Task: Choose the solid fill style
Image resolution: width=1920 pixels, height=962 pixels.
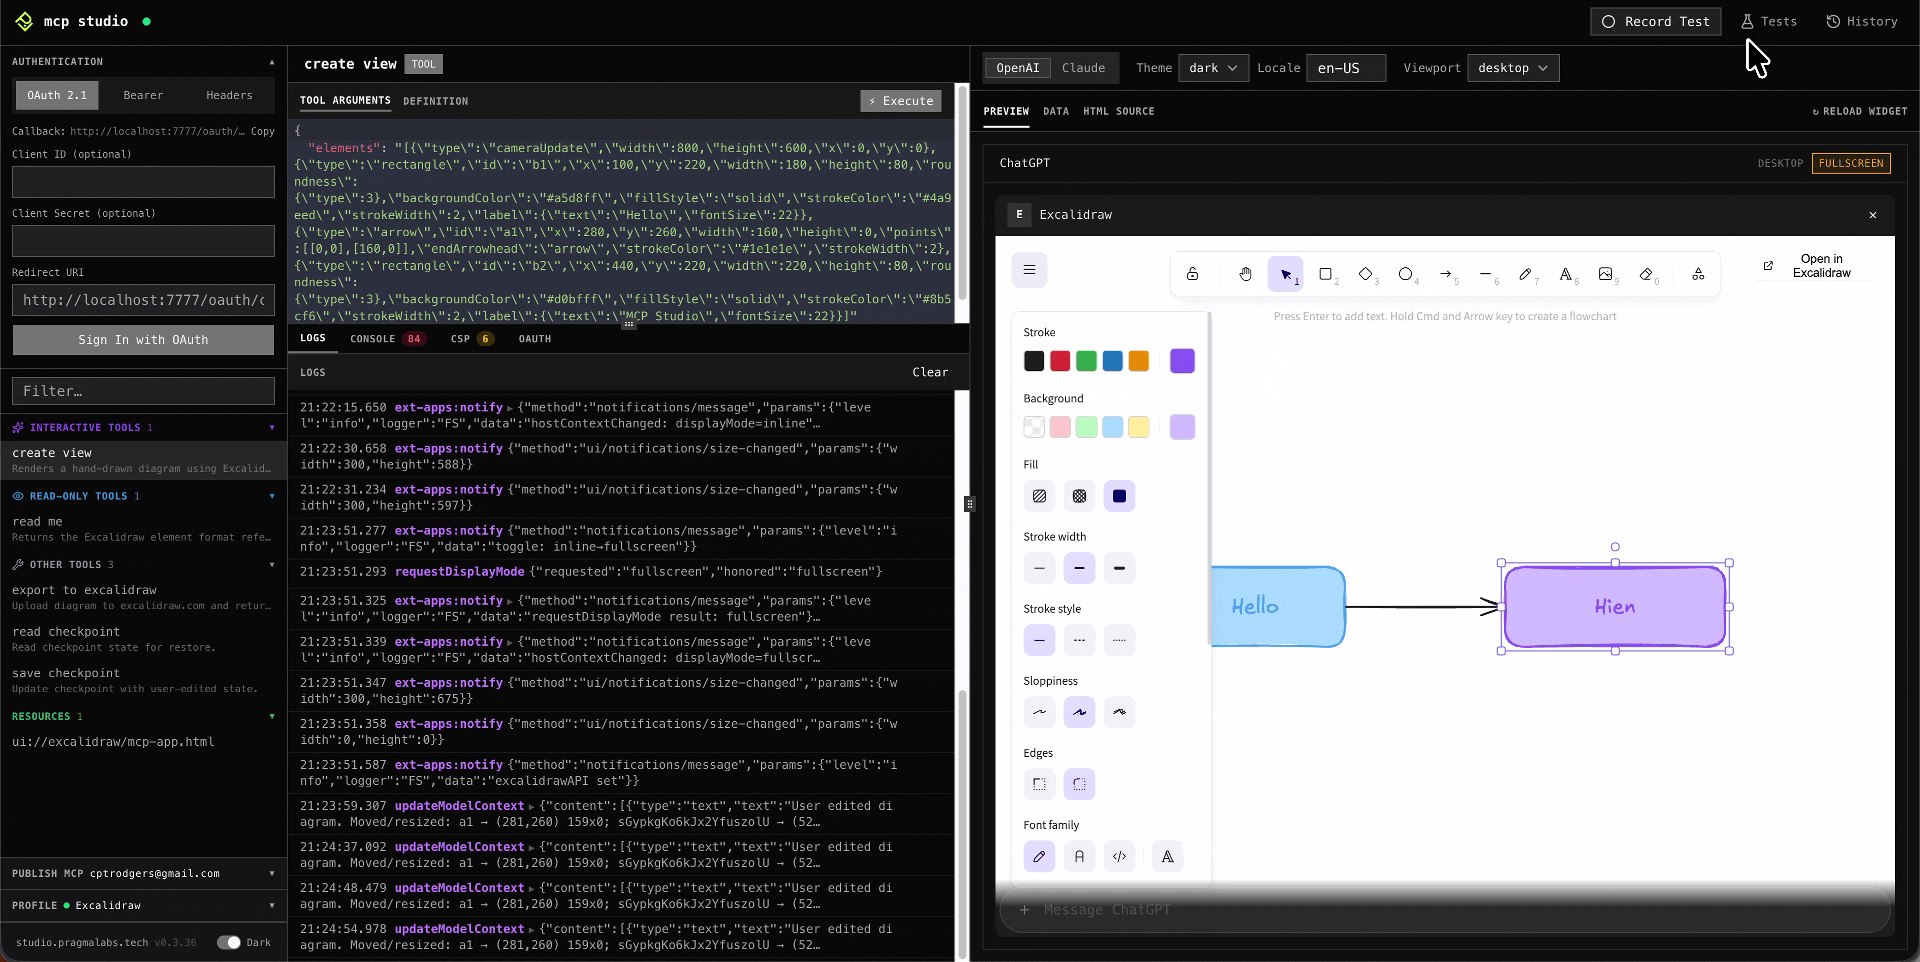Action: pos(1119,496)
